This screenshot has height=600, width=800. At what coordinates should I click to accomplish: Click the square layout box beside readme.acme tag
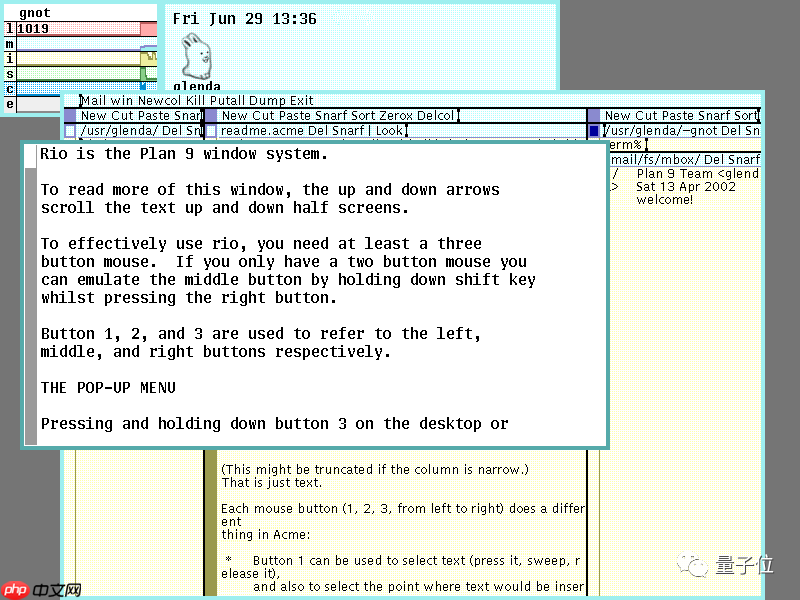tap(213, 131)
